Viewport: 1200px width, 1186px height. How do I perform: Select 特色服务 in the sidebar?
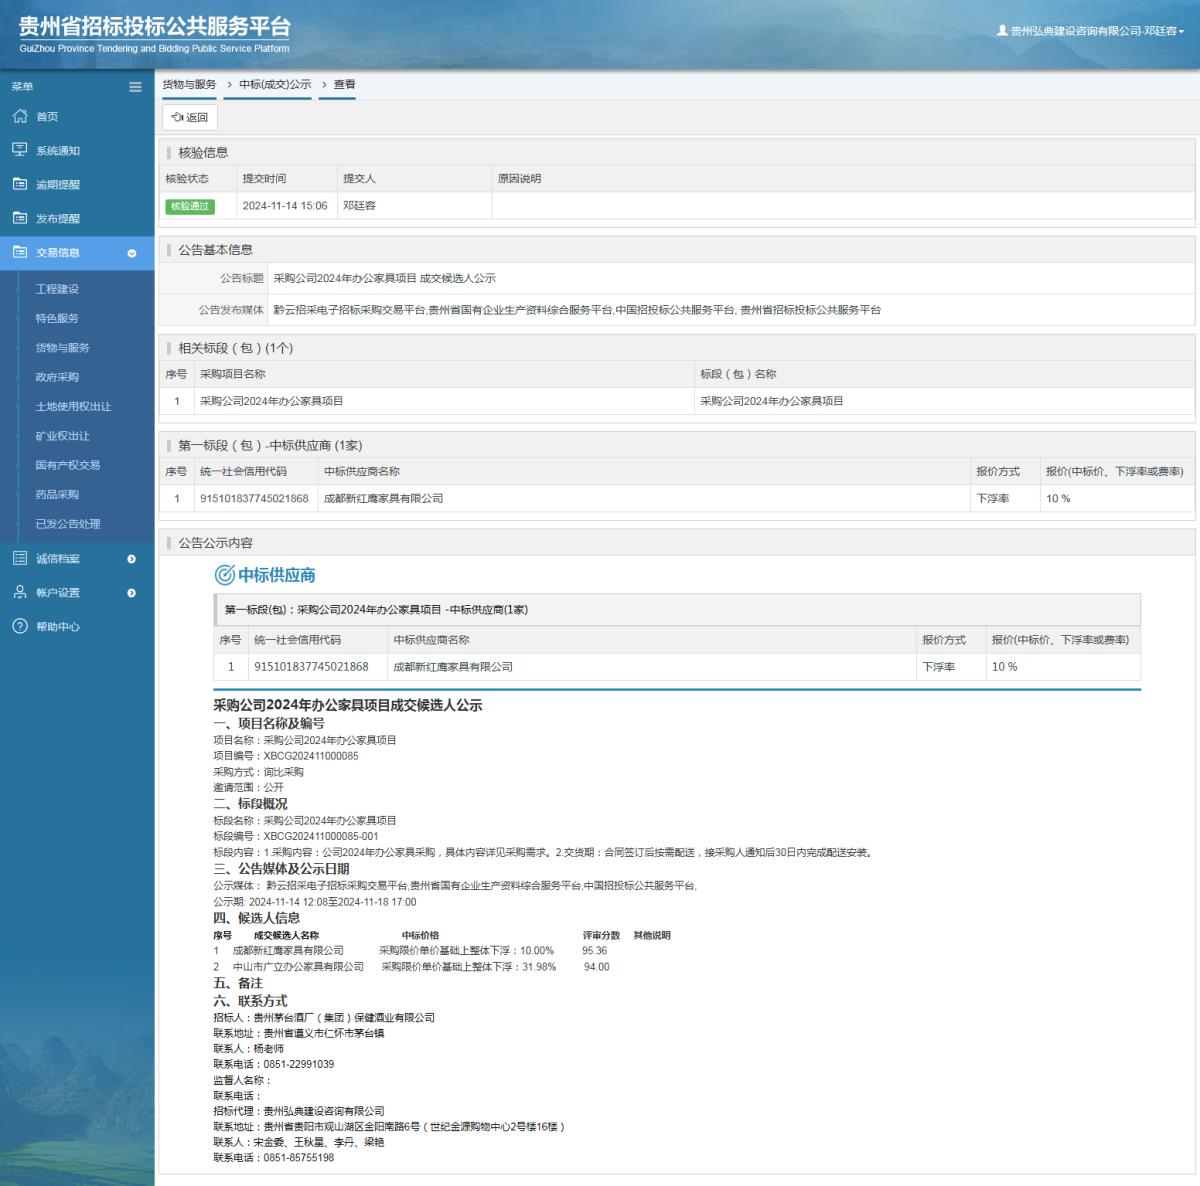(x=57, y=318)
